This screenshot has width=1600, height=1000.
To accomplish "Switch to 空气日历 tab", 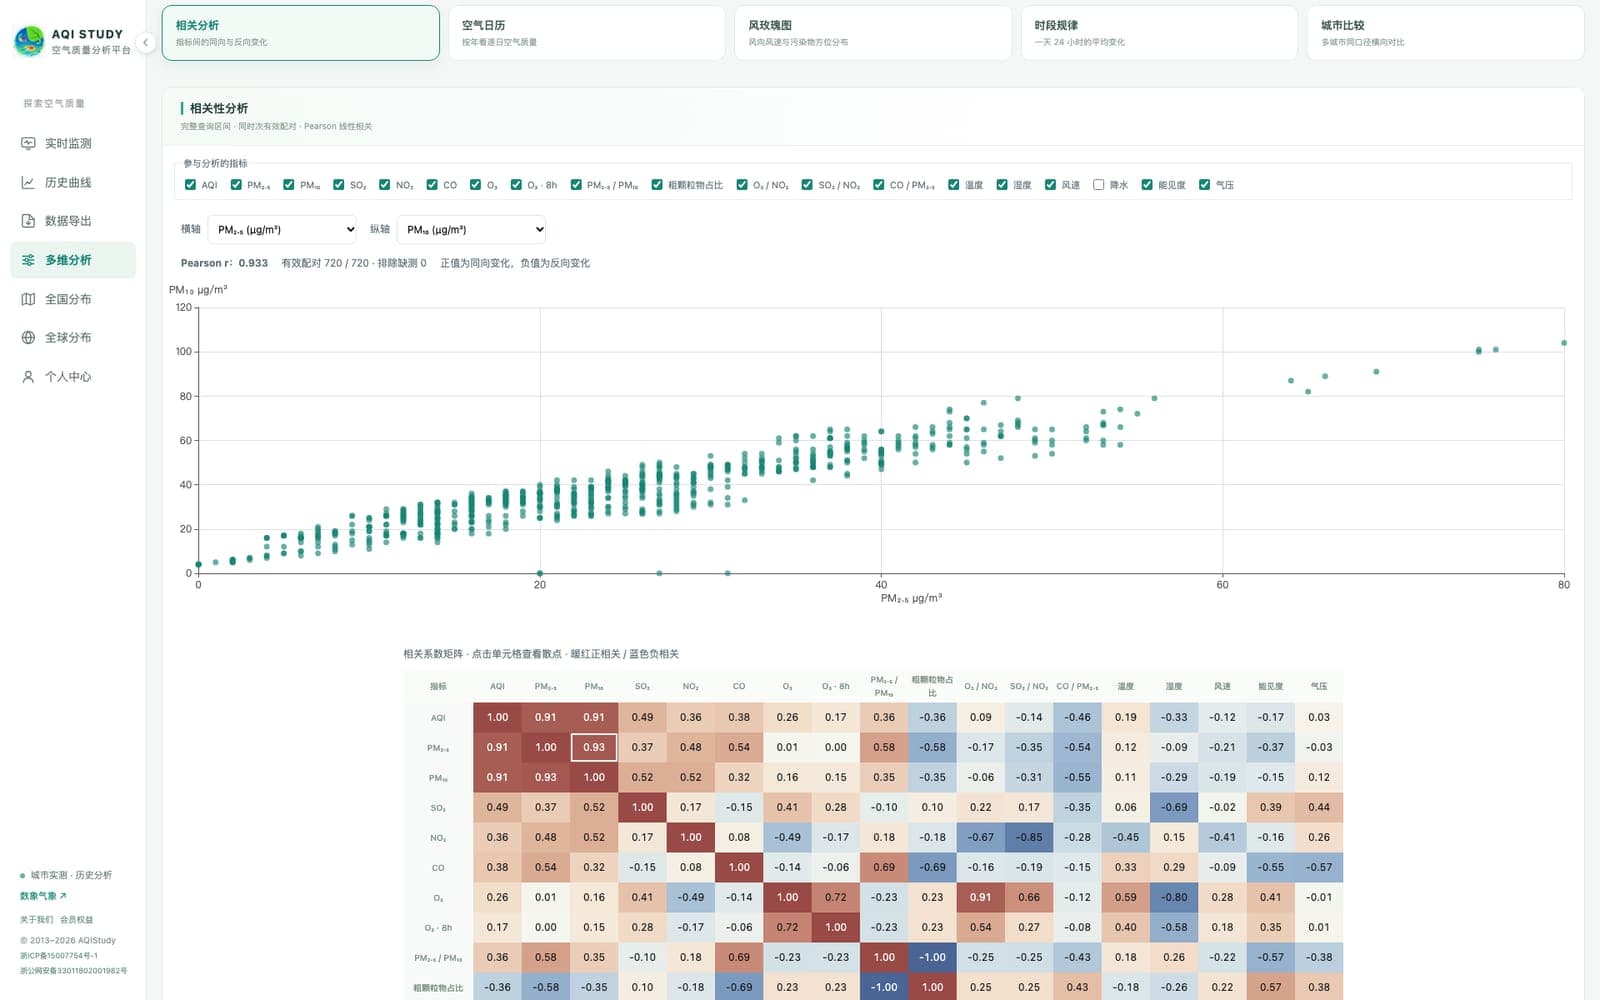I will click(x=586, y=33).
